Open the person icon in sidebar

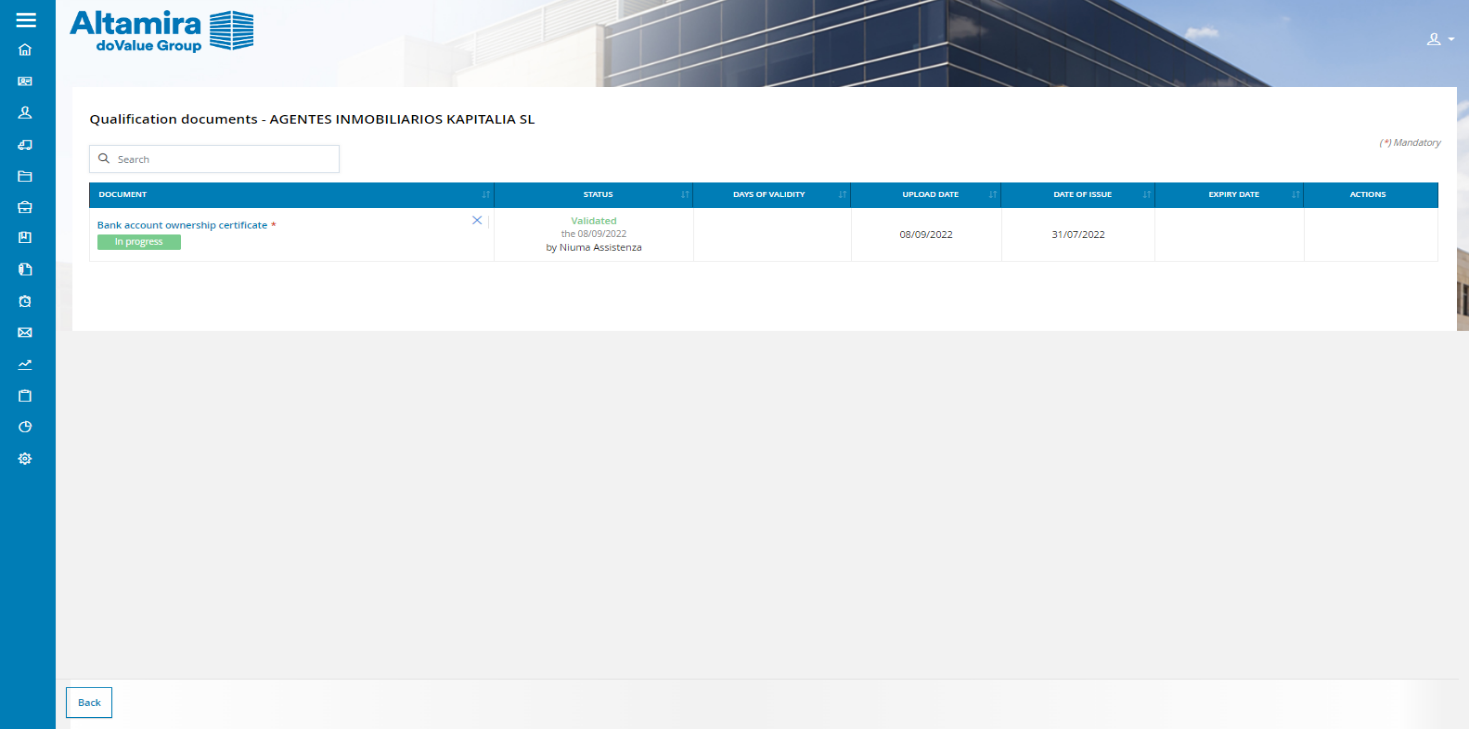25,112
